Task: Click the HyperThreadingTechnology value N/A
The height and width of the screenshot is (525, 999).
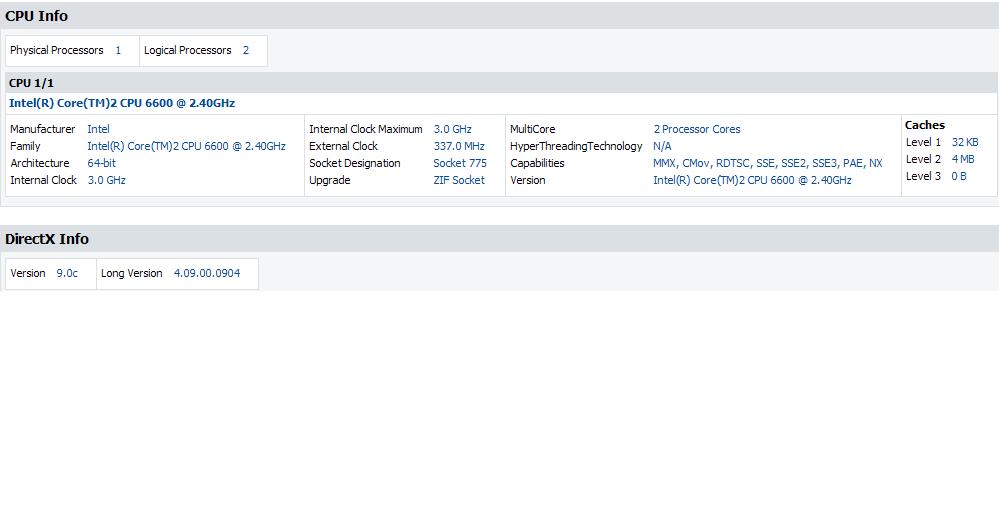Action: click(x=662, y=147)
